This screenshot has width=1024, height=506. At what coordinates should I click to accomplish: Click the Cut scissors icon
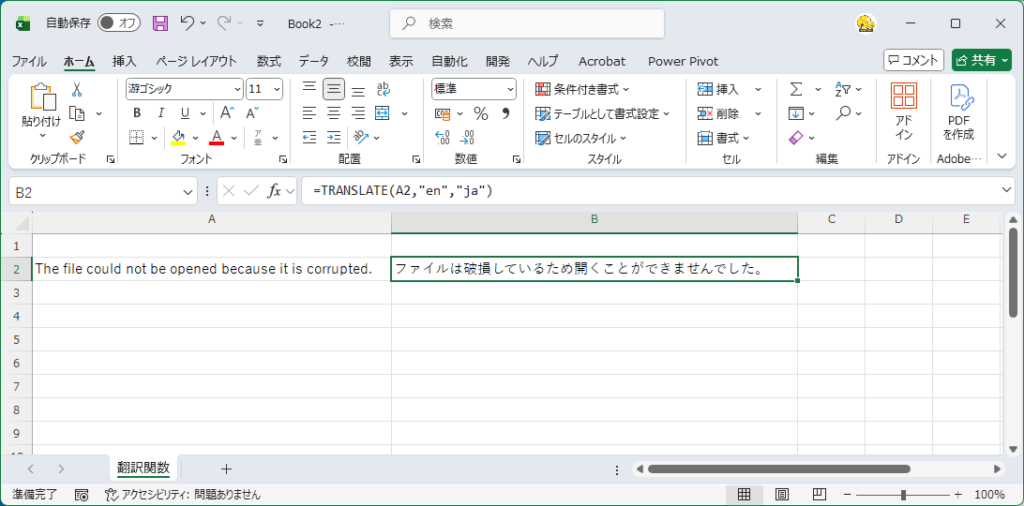pos(77,90)
